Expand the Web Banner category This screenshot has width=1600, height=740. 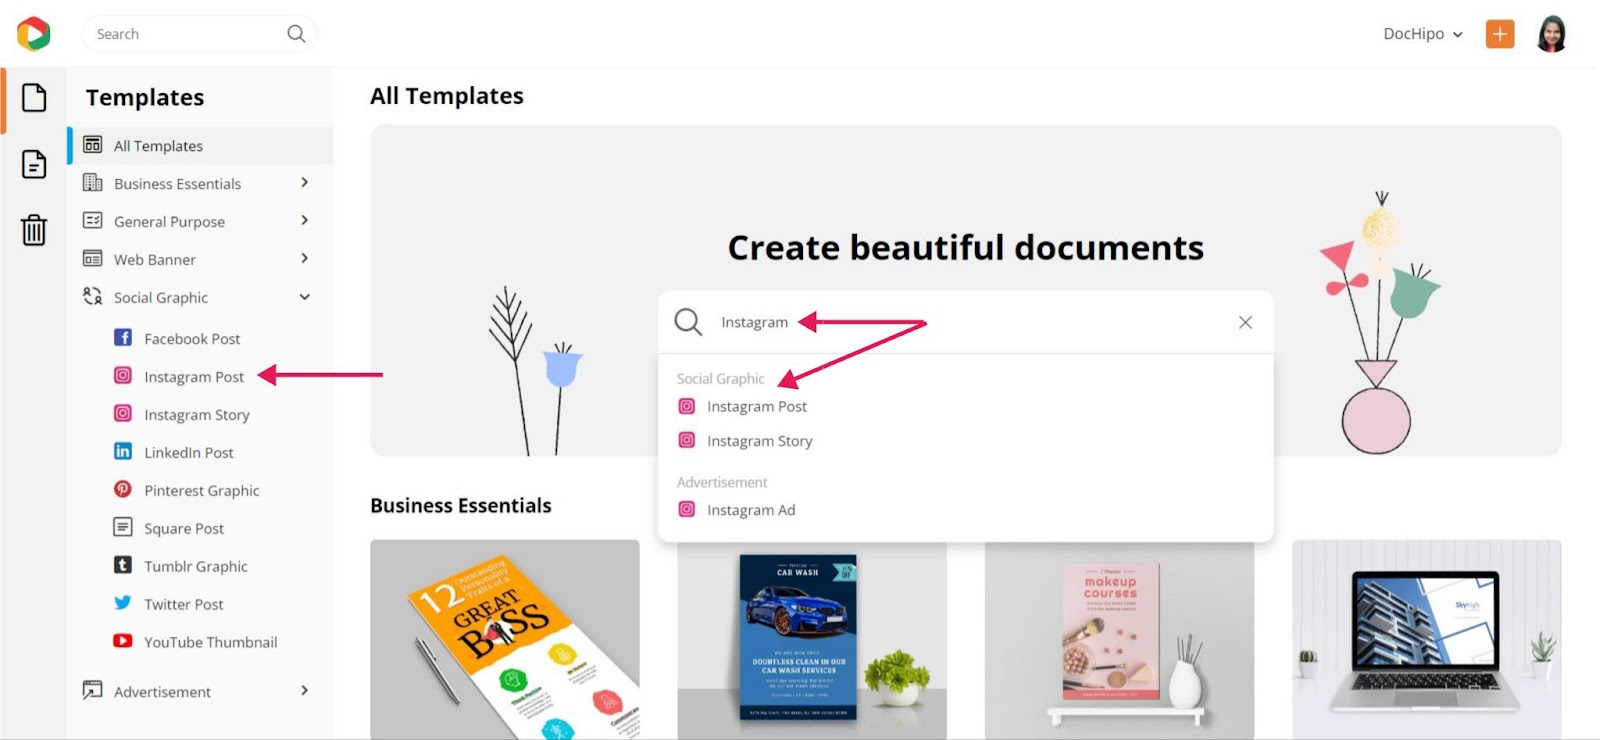[x=305, y=258]
